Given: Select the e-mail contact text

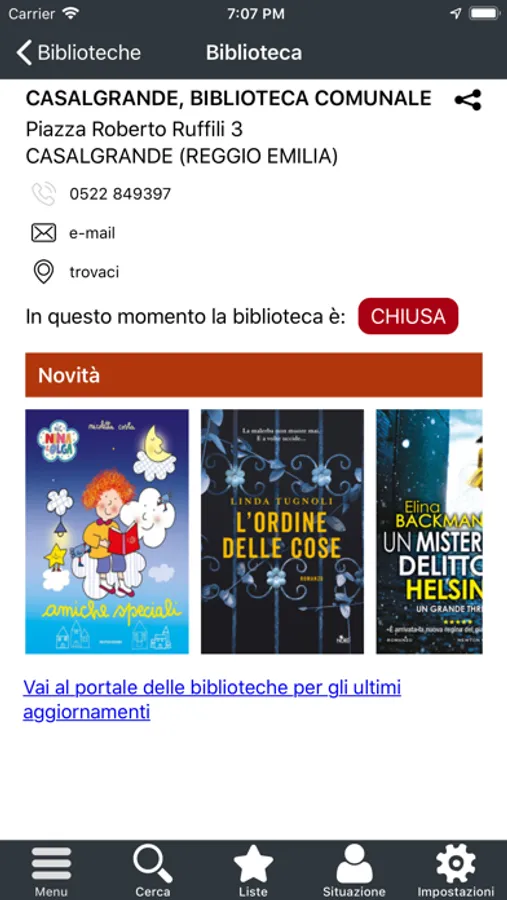Looking at the screenshot, I should tap(92, 233).
